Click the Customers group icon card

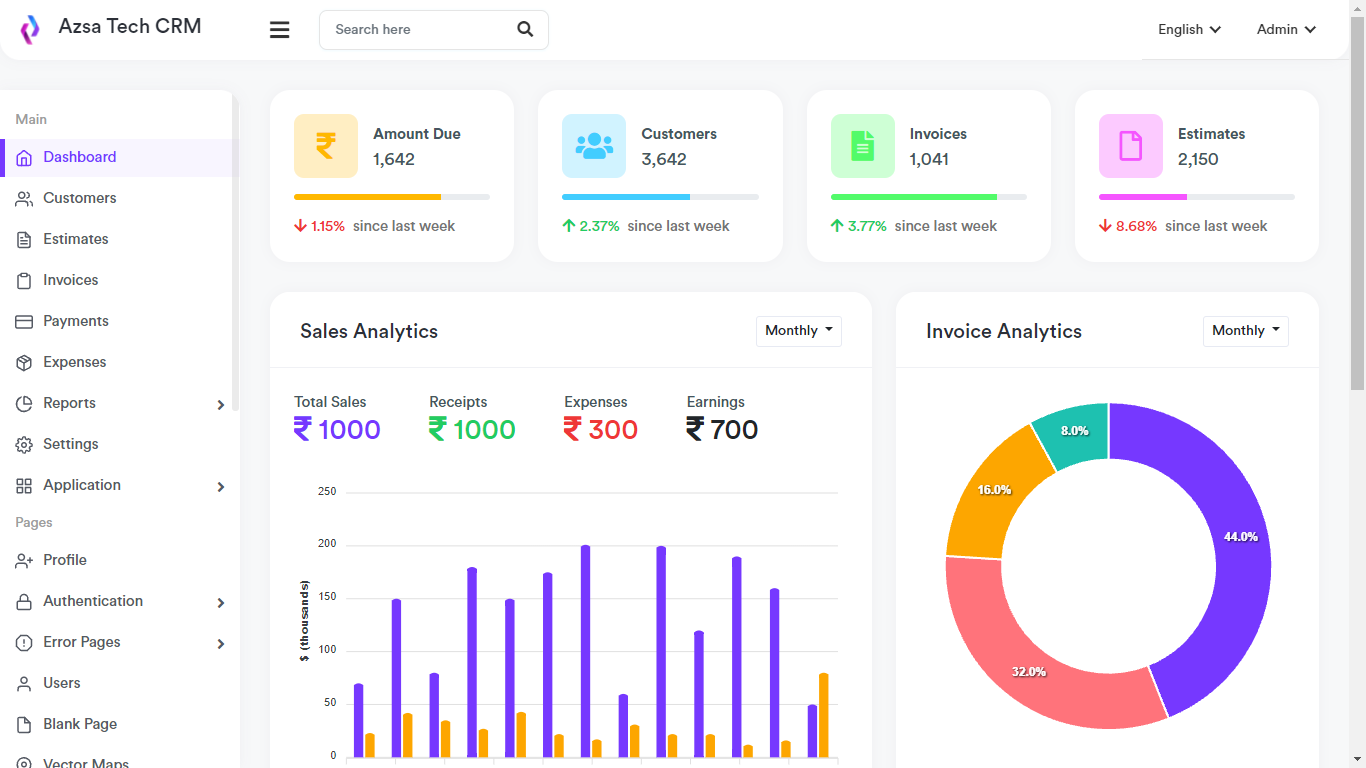click(594, 146)
